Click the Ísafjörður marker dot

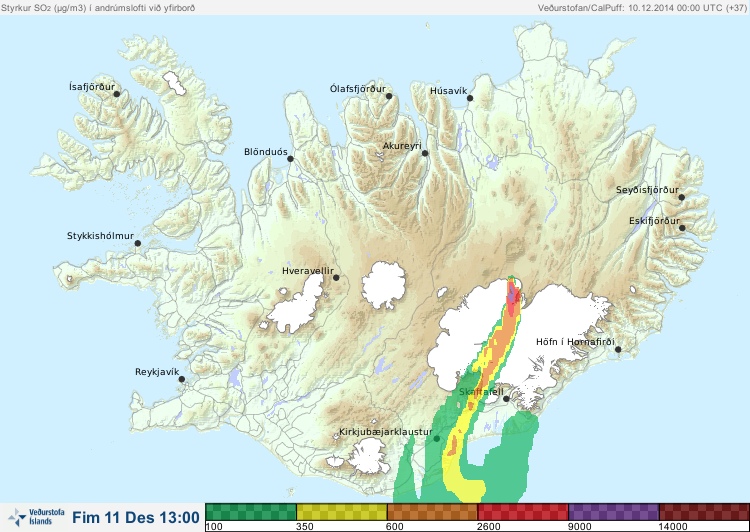click(x=117, y=94)
